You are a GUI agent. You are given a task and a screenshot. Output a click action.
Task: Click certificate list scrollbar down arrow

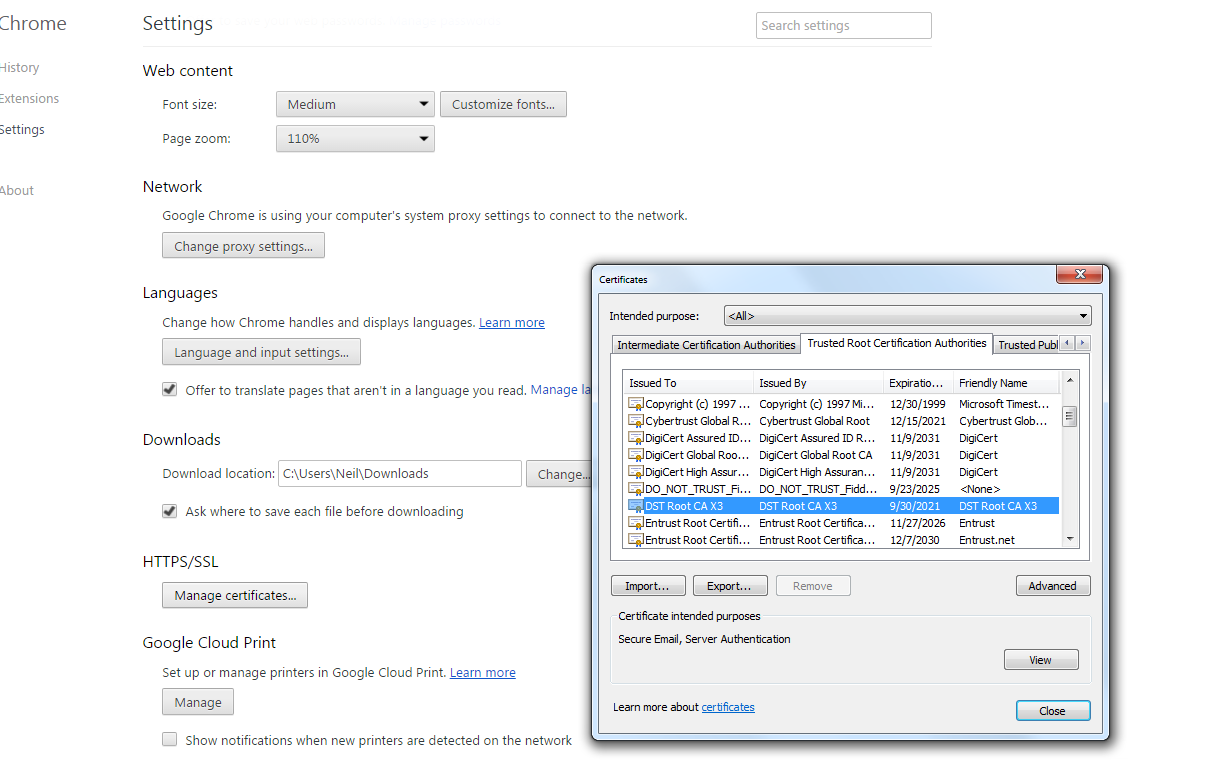1070,539
